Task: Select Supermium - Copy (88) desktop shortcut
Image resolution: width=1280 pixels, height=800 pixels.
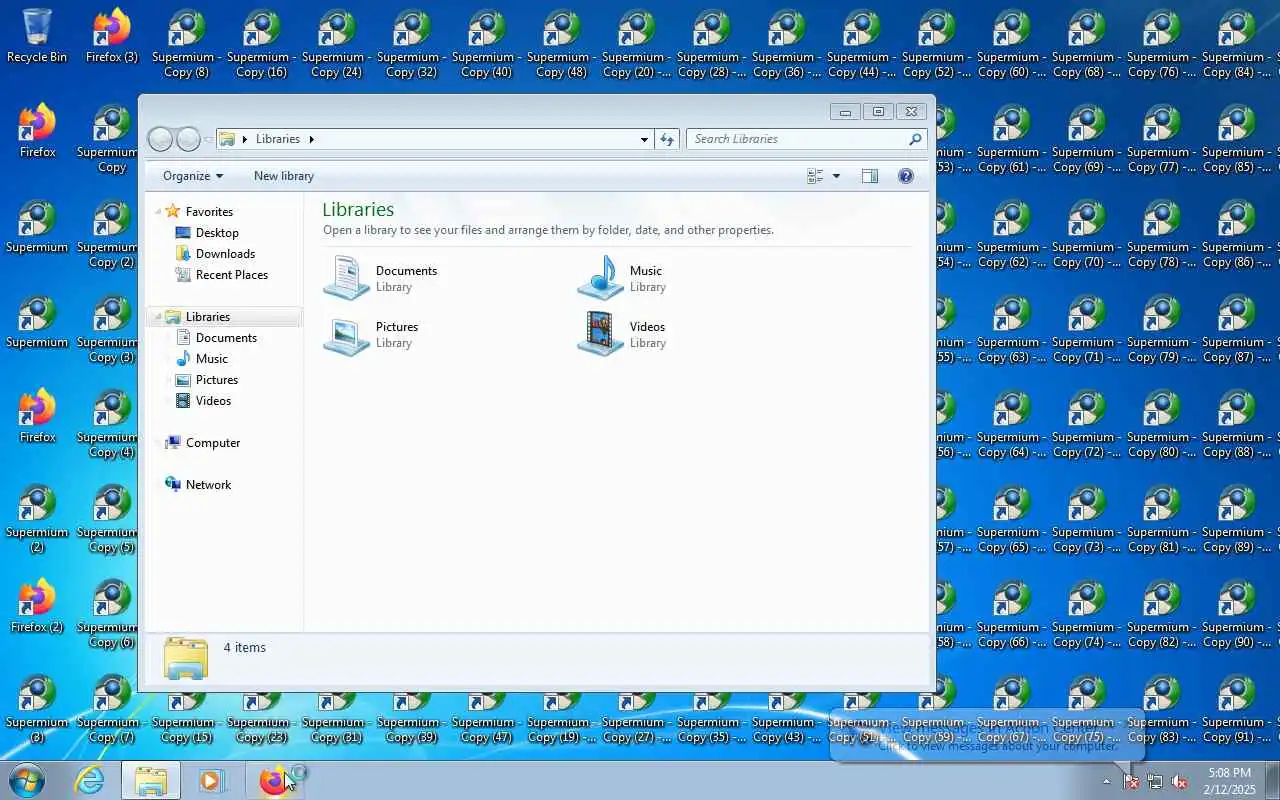Action: tap(1237, 424)
